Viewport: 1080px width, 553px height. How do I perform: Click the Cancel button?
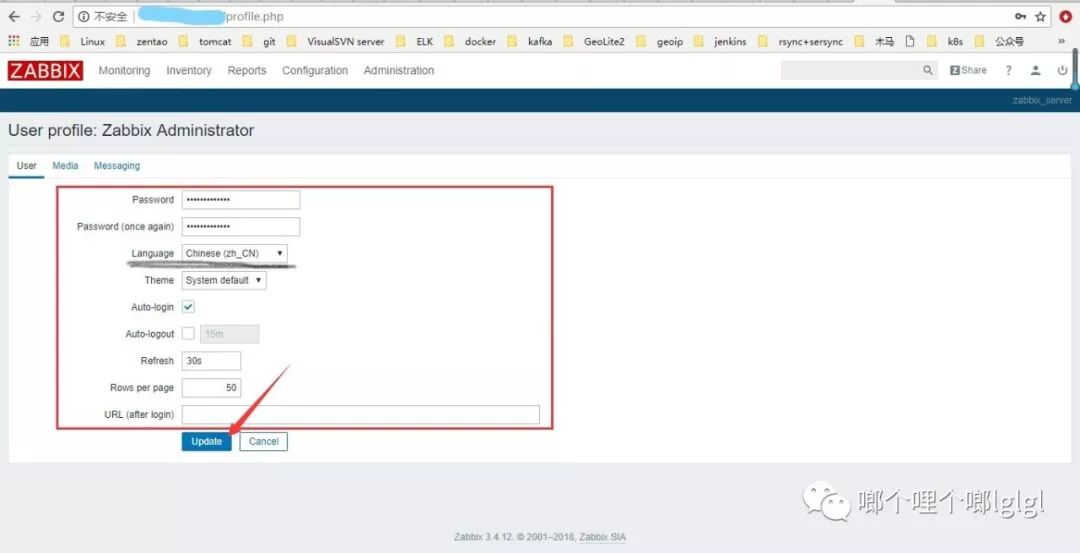[264, 441]
